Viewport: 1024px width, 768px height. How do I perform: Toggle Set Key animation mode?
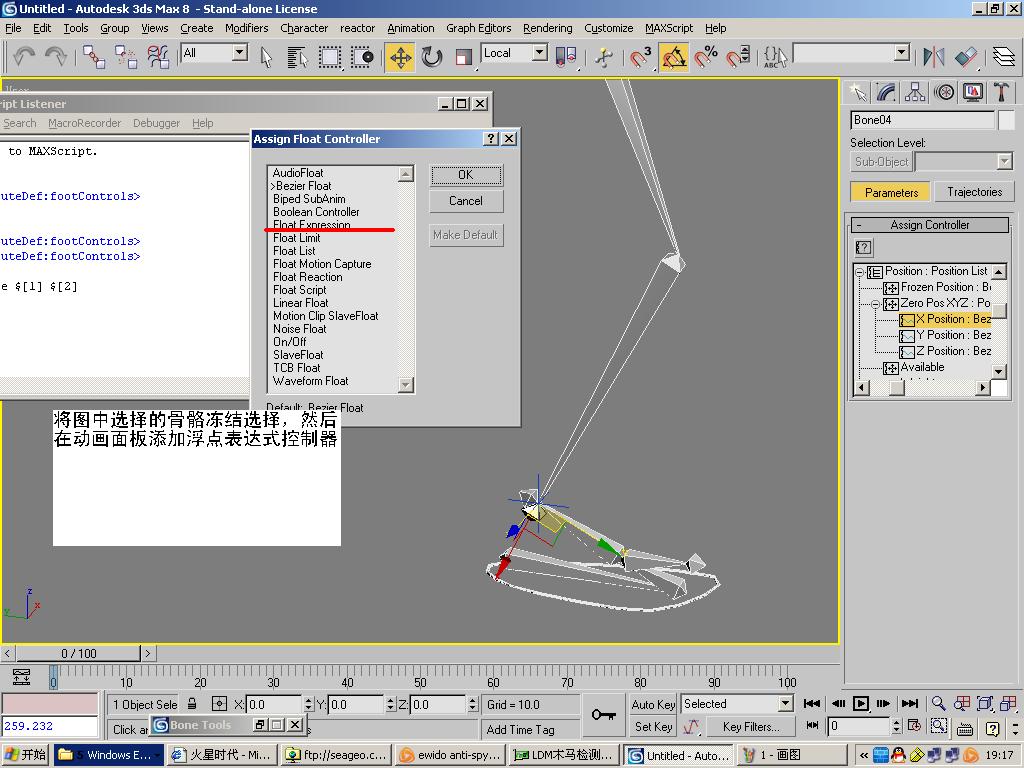tap(653, 726)
